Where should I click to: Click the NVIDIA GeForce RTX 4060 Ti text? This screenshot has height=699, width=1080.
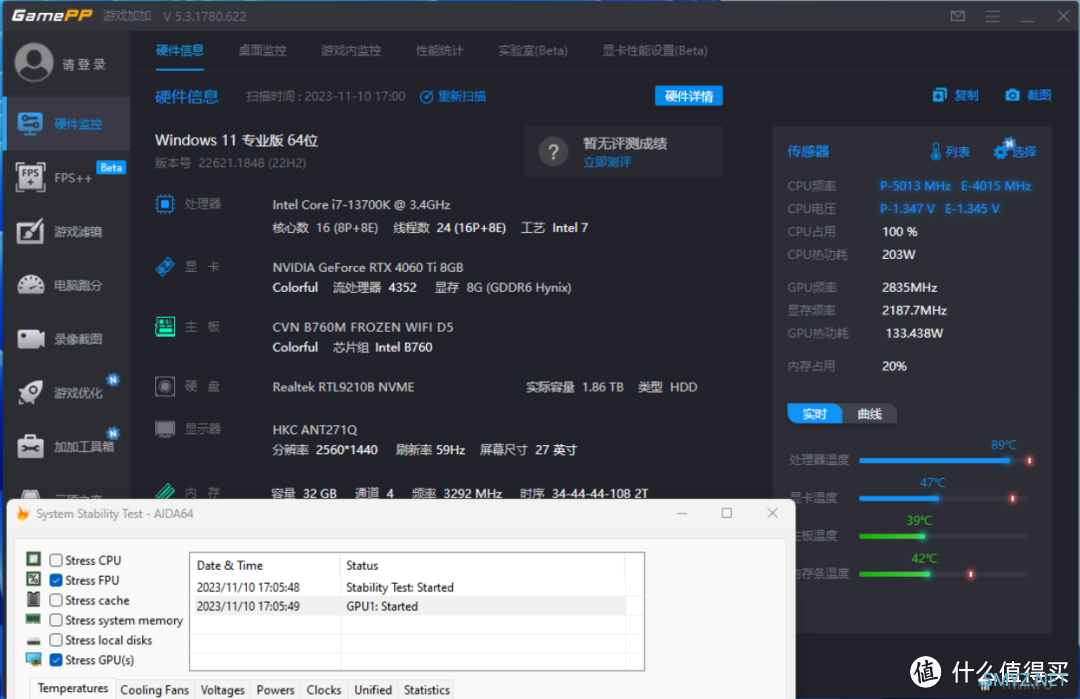(x=368, y=267)
